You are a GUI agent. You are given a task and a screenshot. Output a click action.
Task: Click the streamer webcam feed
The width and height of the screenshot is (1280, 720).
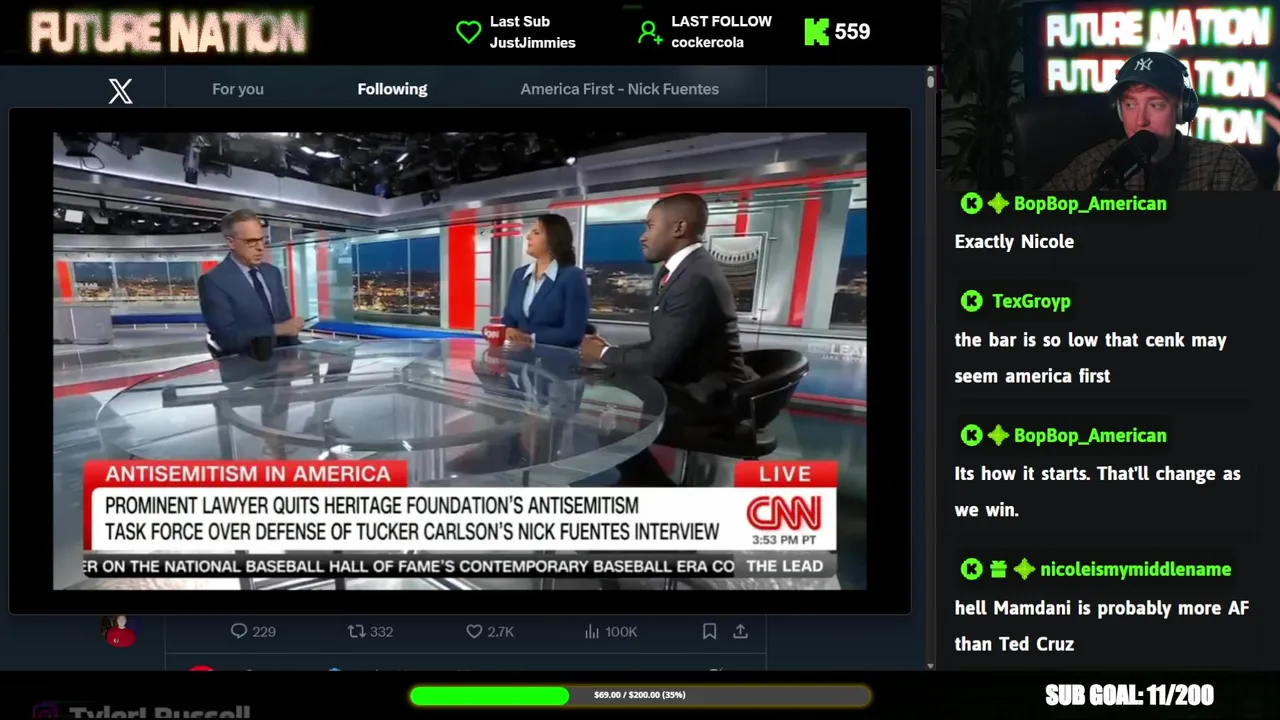[x=1110, y=95]
